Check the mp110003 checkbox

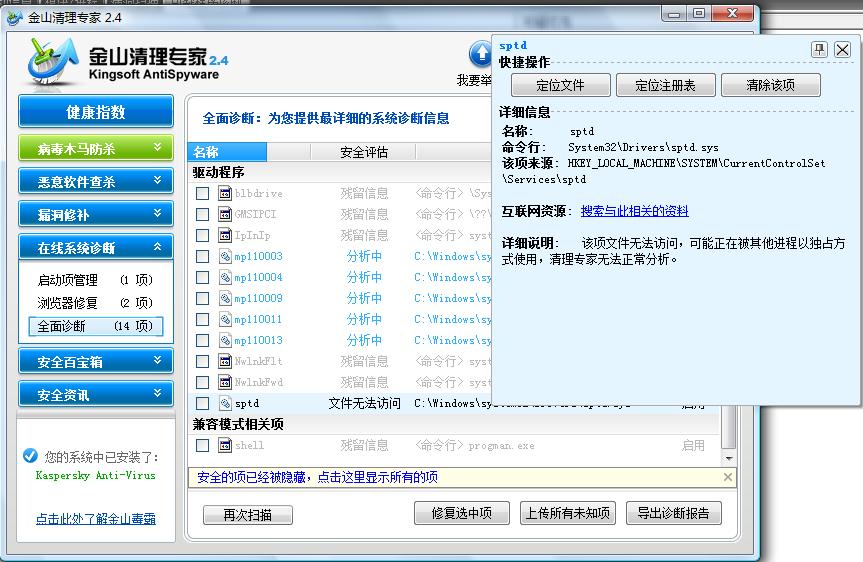pos(203,256)
